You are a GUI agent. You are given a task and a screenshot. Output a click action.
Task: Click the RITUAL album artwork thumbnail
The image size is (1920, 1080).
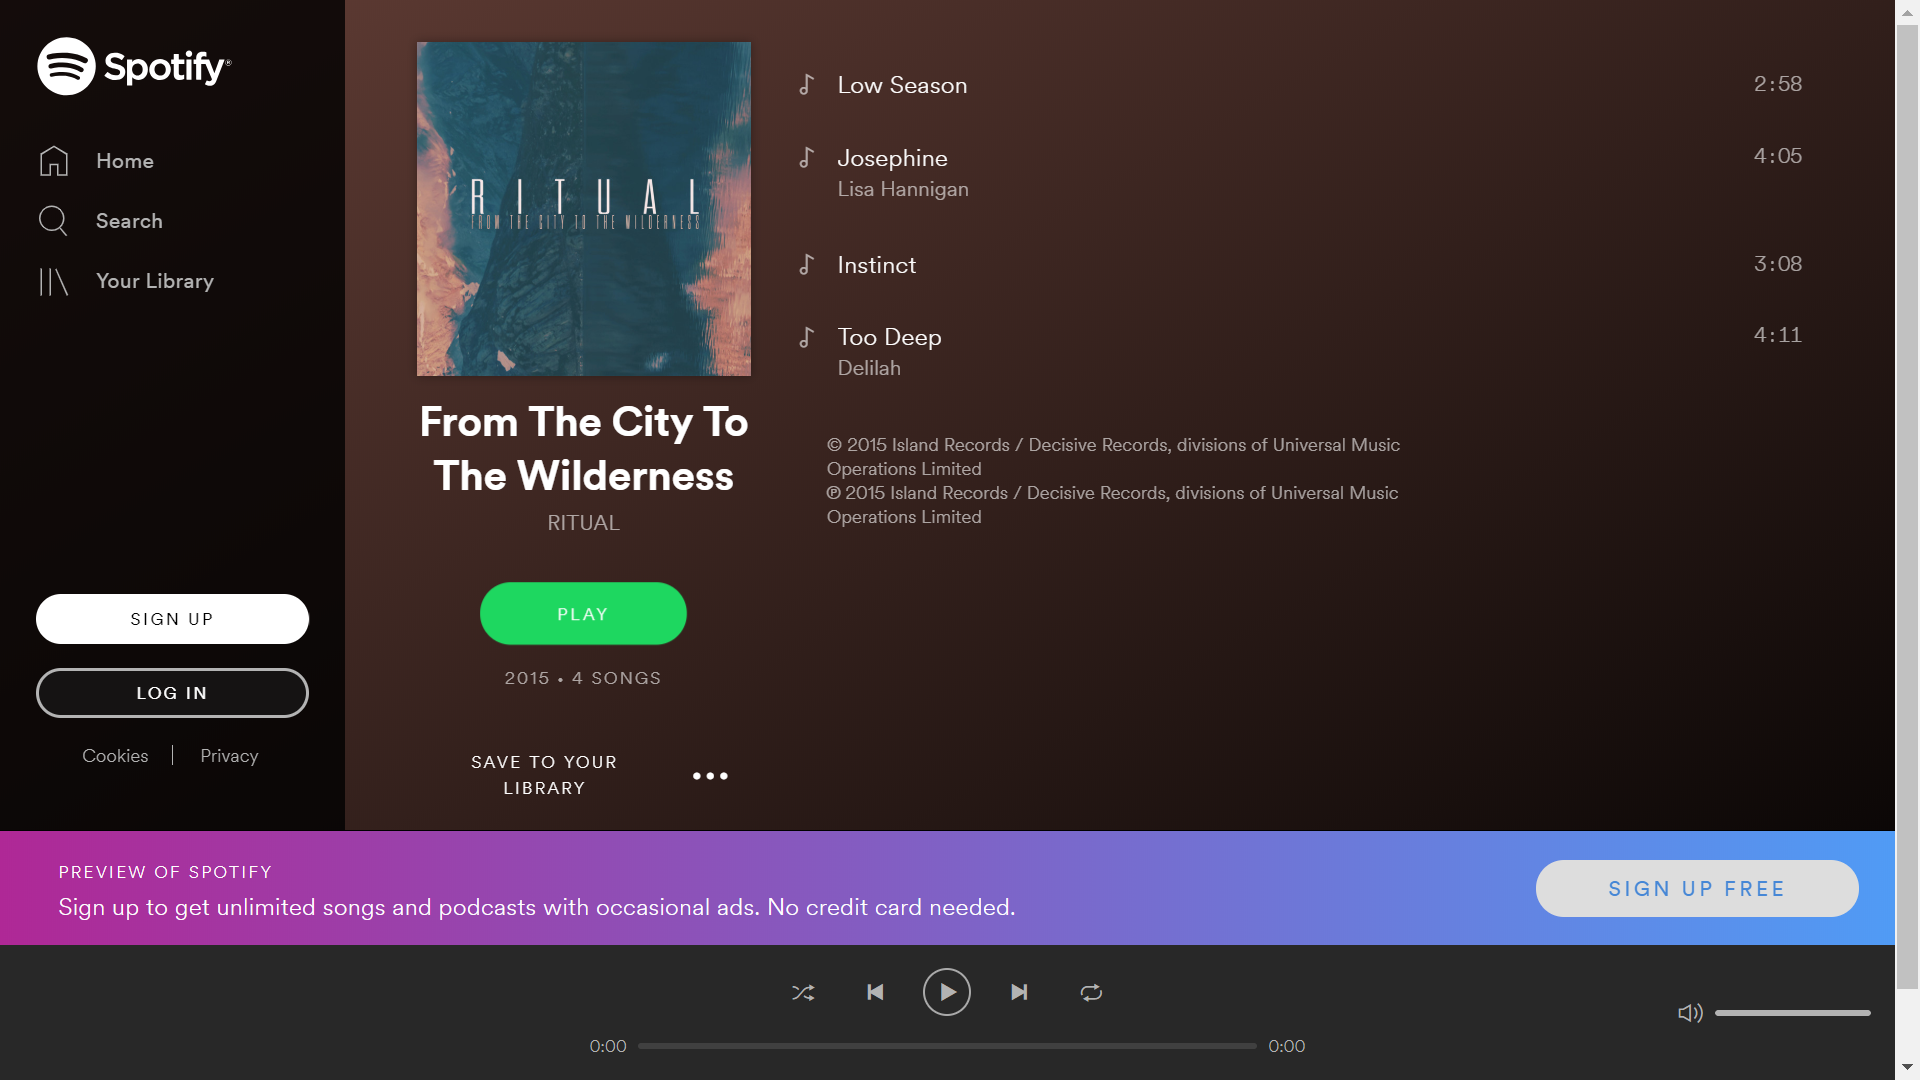(x=584, y=208)
